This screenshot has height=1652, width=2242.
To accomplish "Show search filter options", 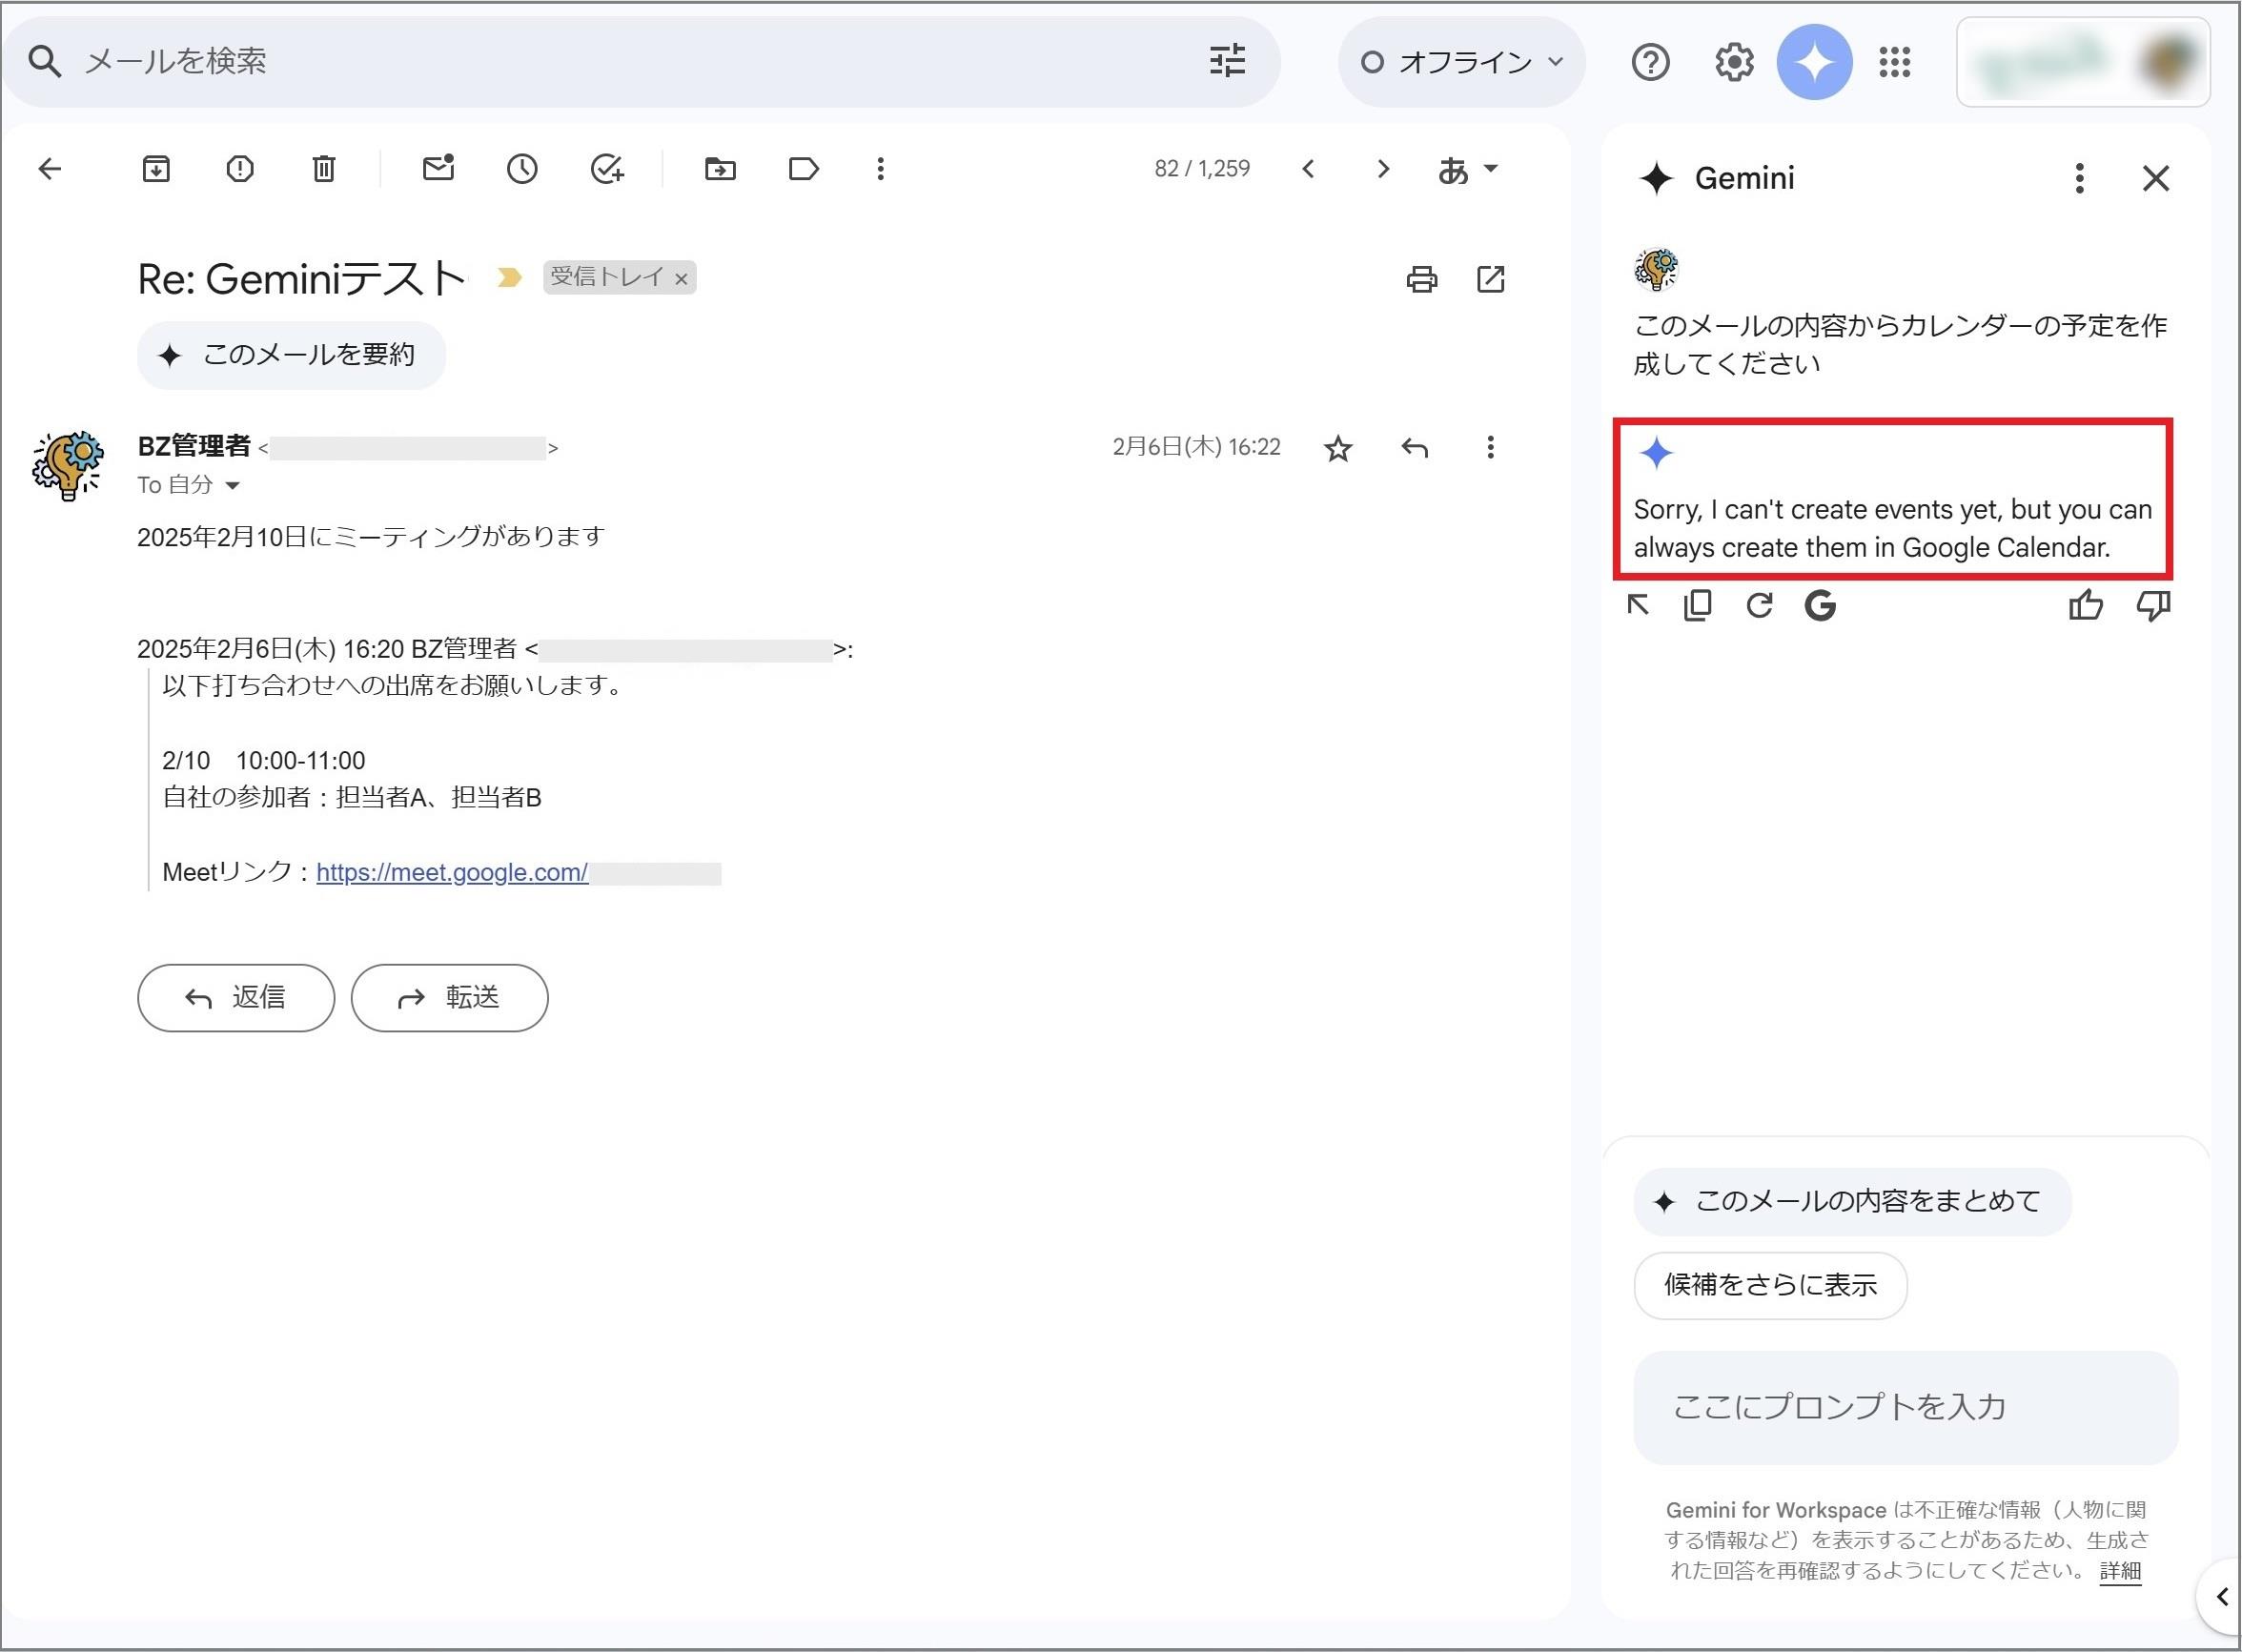I will 1228,61.
